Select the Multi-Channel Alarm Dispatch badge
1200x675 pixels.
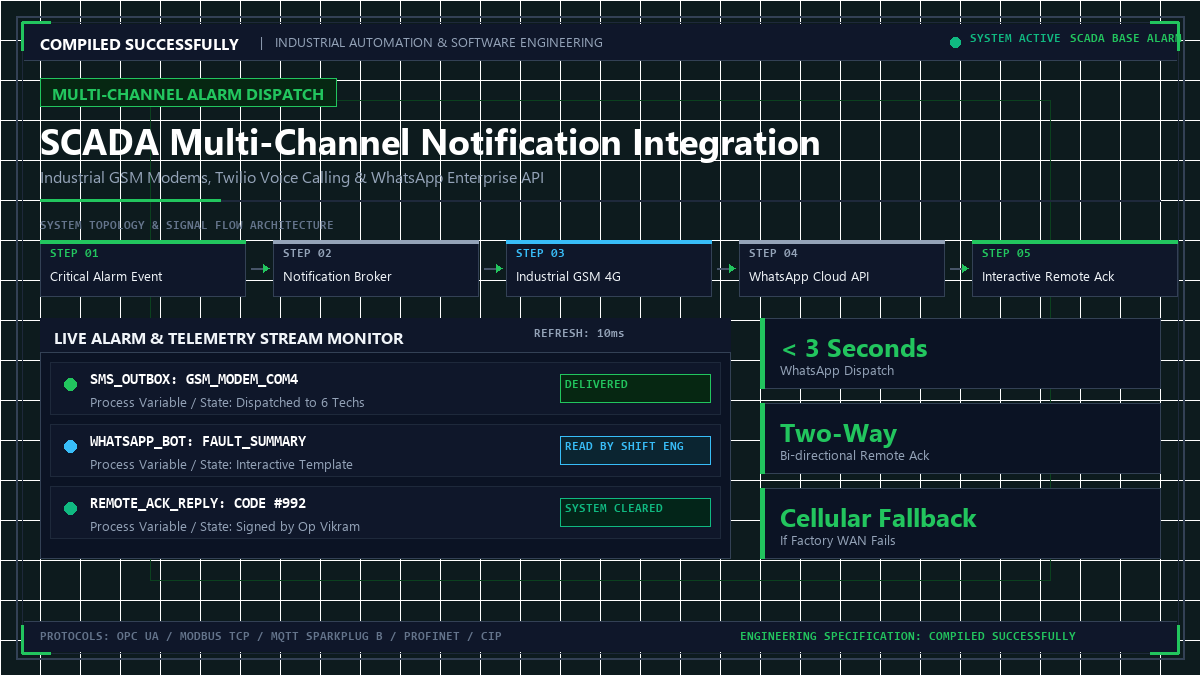[x=188, y=93]
